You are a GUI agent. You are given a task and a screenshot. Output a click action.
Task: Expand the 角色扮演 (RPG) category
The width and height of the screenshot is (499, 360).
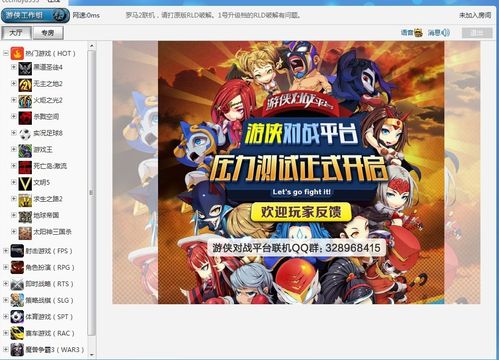[5, 267]
